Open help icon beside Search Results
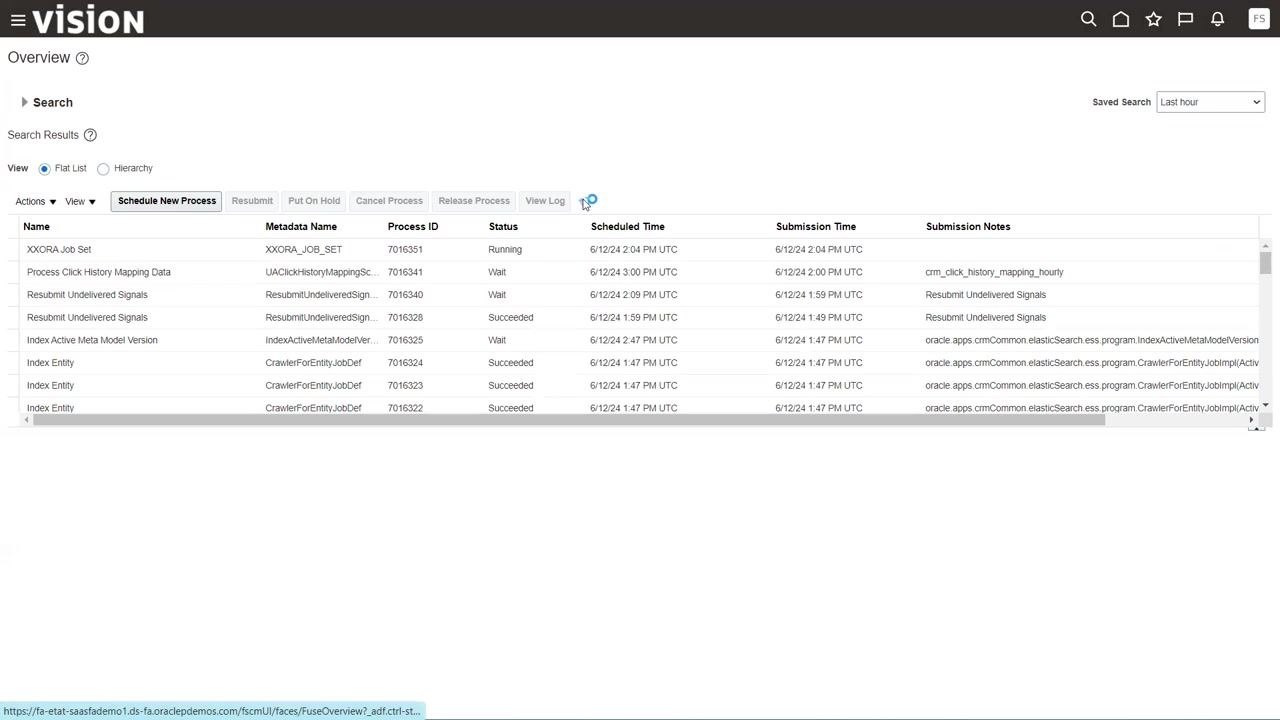 point(90,135)
